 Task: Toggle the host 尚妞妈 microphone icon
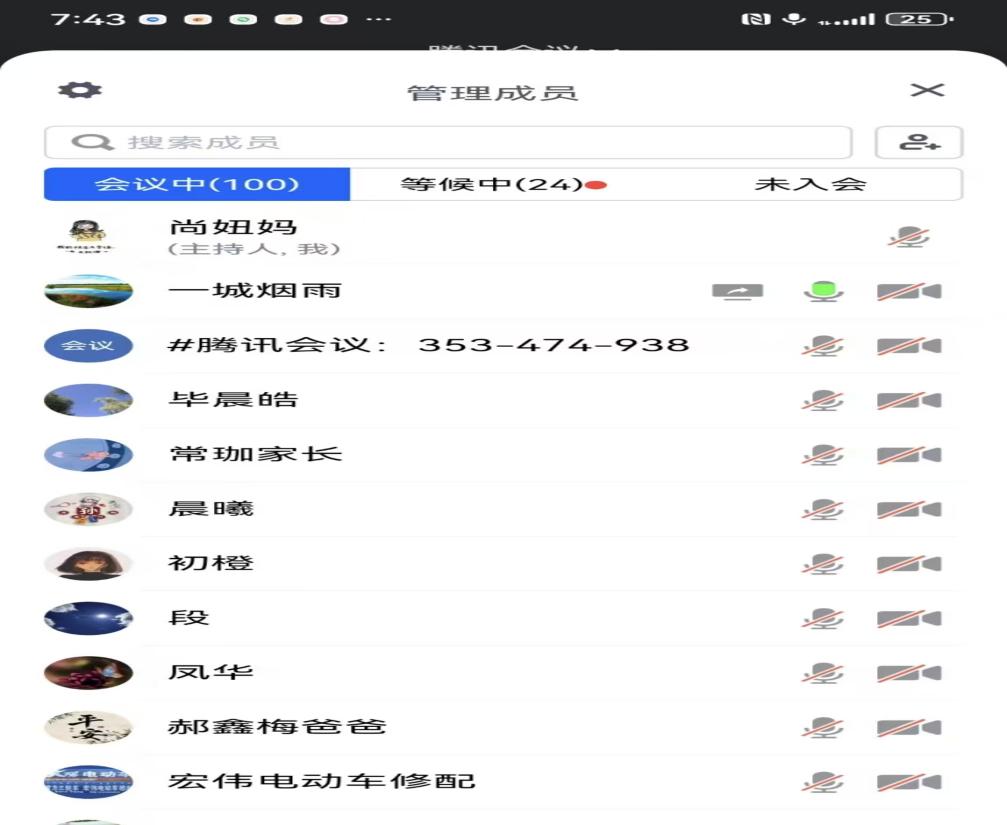coord(909,238)
